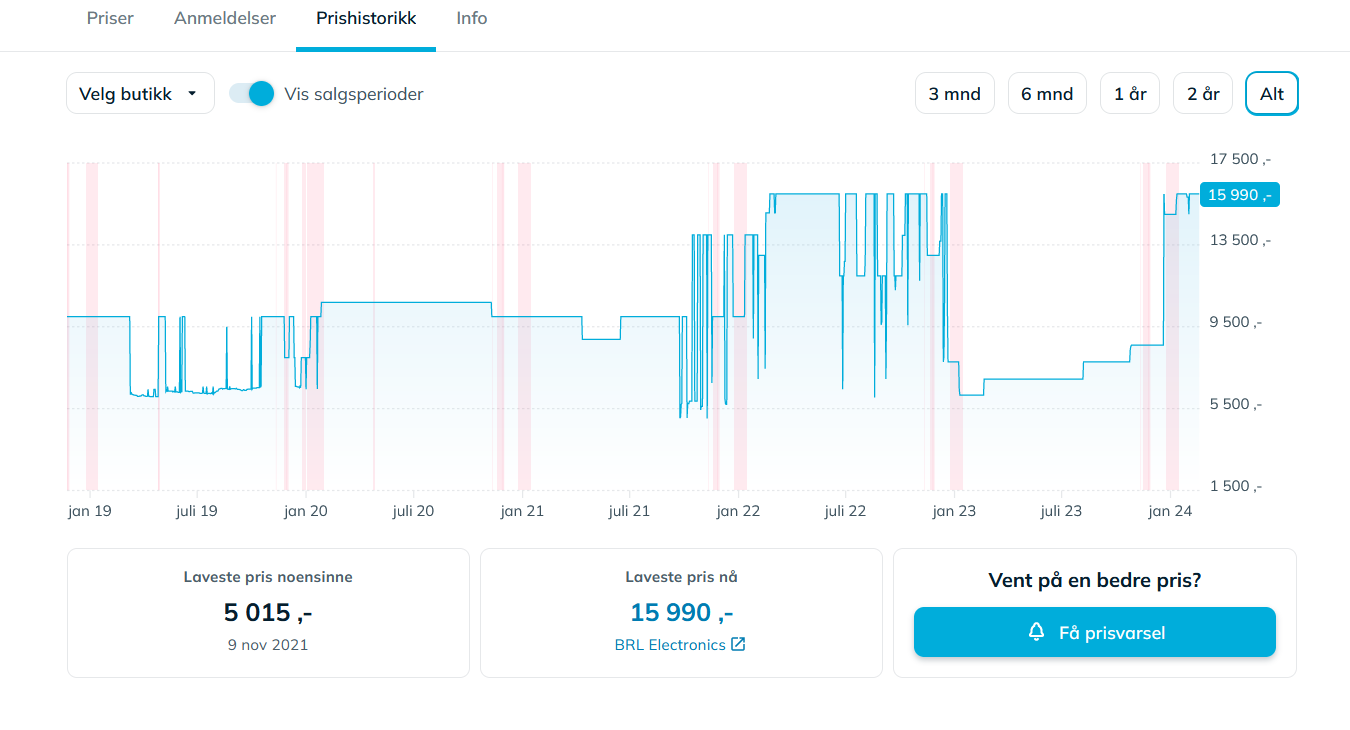Viewport: 1350px width, 730px height.
Task: Show 6 mnd price history
Action: coord(1047,94)
